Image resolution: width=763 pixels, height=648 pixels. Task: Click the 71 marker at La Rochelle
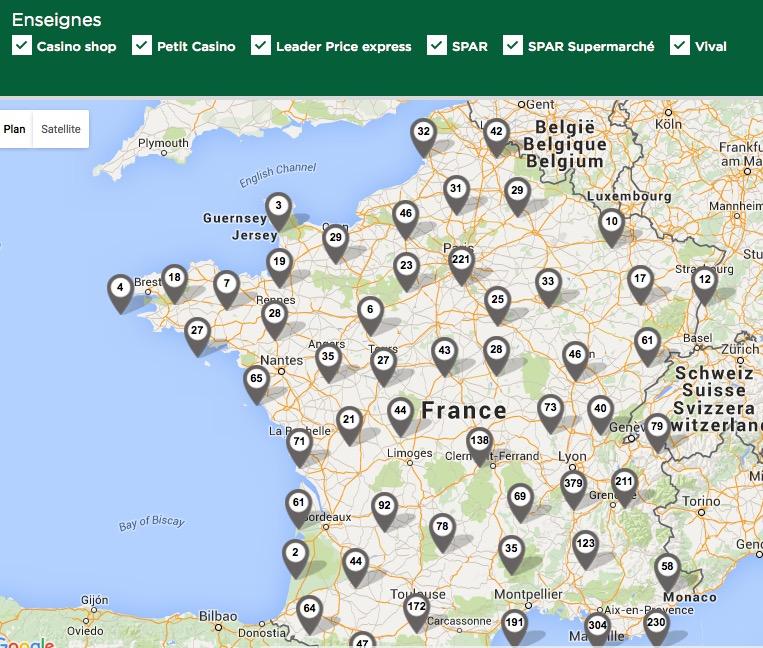[299, 448]
